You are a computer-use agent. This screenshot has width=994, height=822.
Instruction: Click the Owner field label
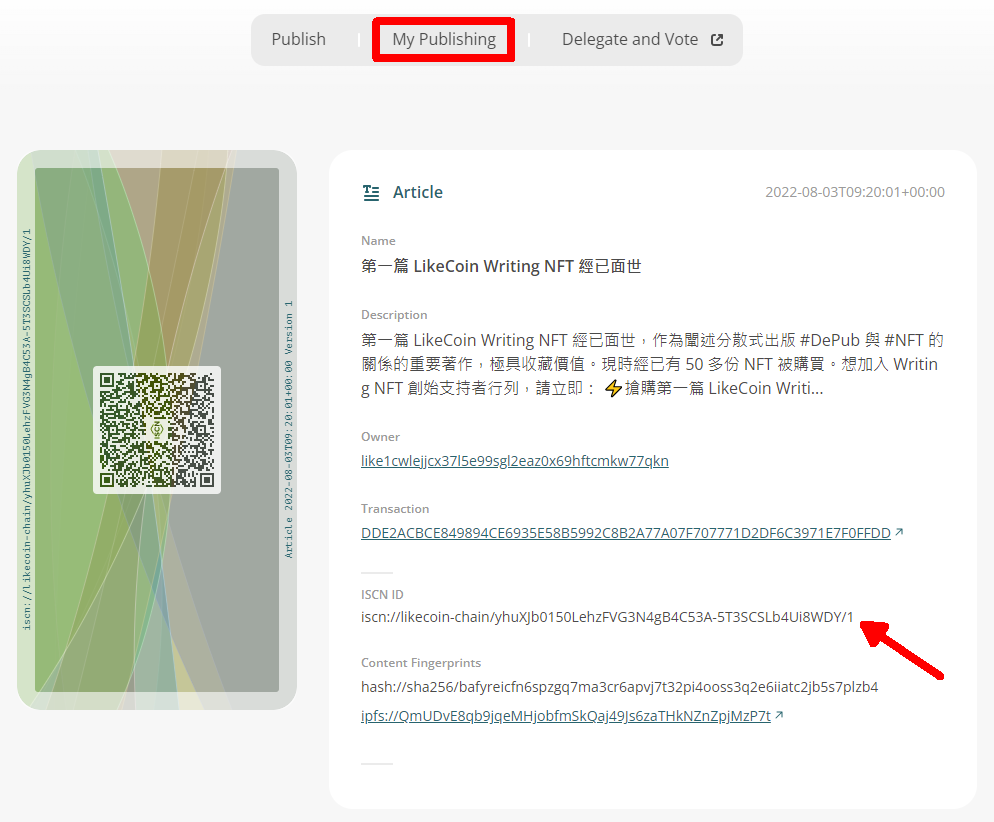coord(380,437)
